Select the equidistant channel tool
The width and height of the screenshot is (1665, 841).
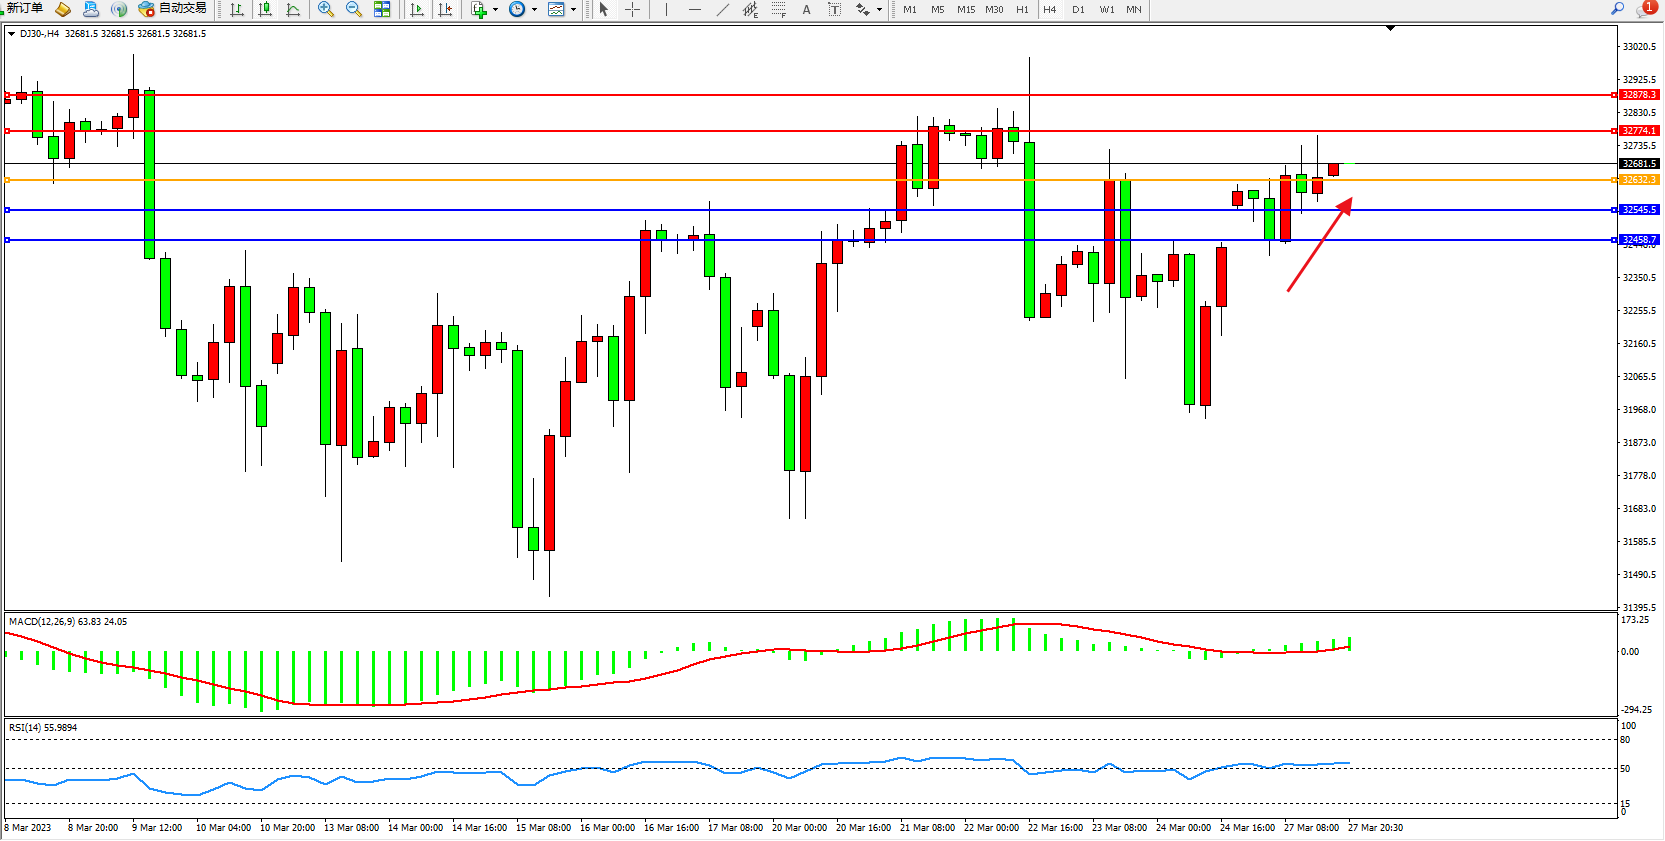point(750,9)
